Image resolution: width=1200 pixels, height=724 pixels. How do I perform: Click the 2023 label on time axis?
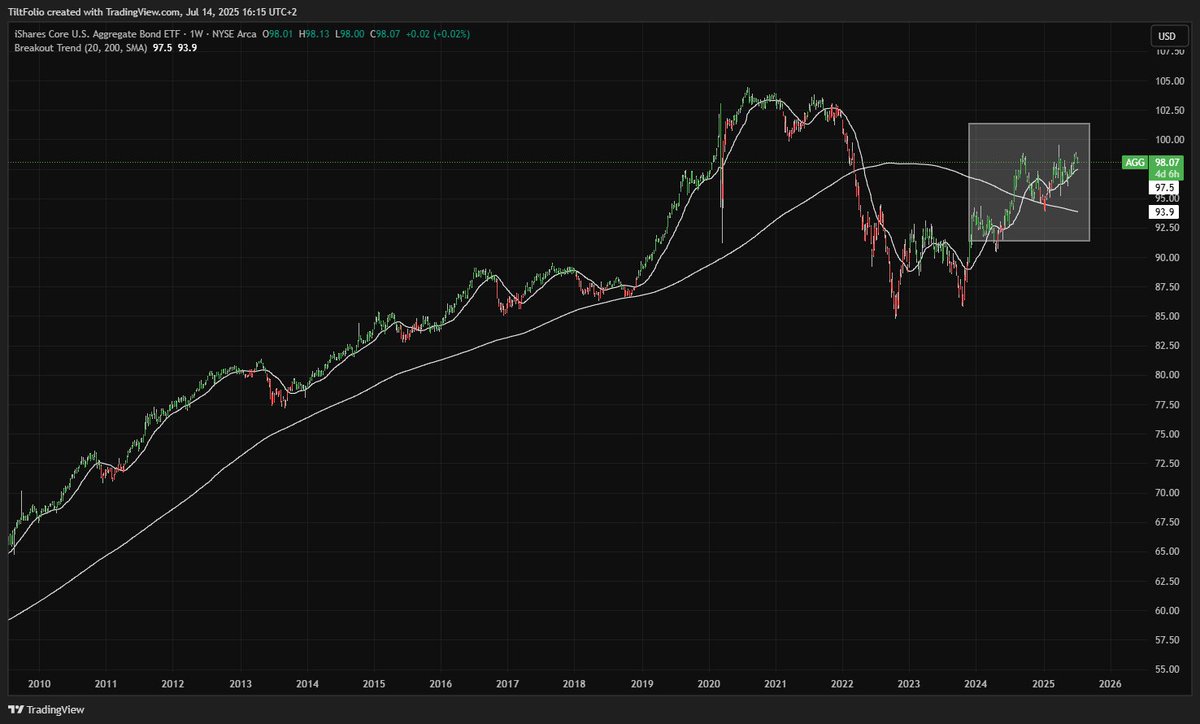pyautogui.click(x=909, y=685)
